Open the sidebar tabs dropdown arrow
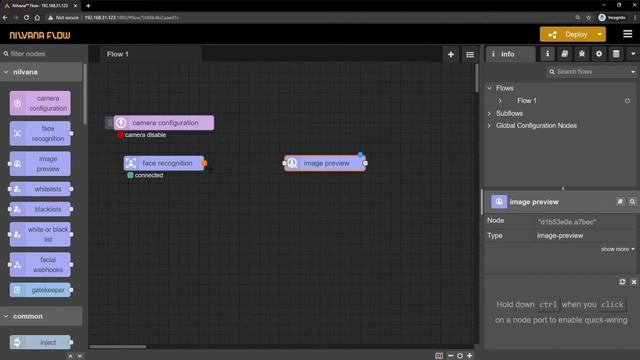 tap(633, 54)
